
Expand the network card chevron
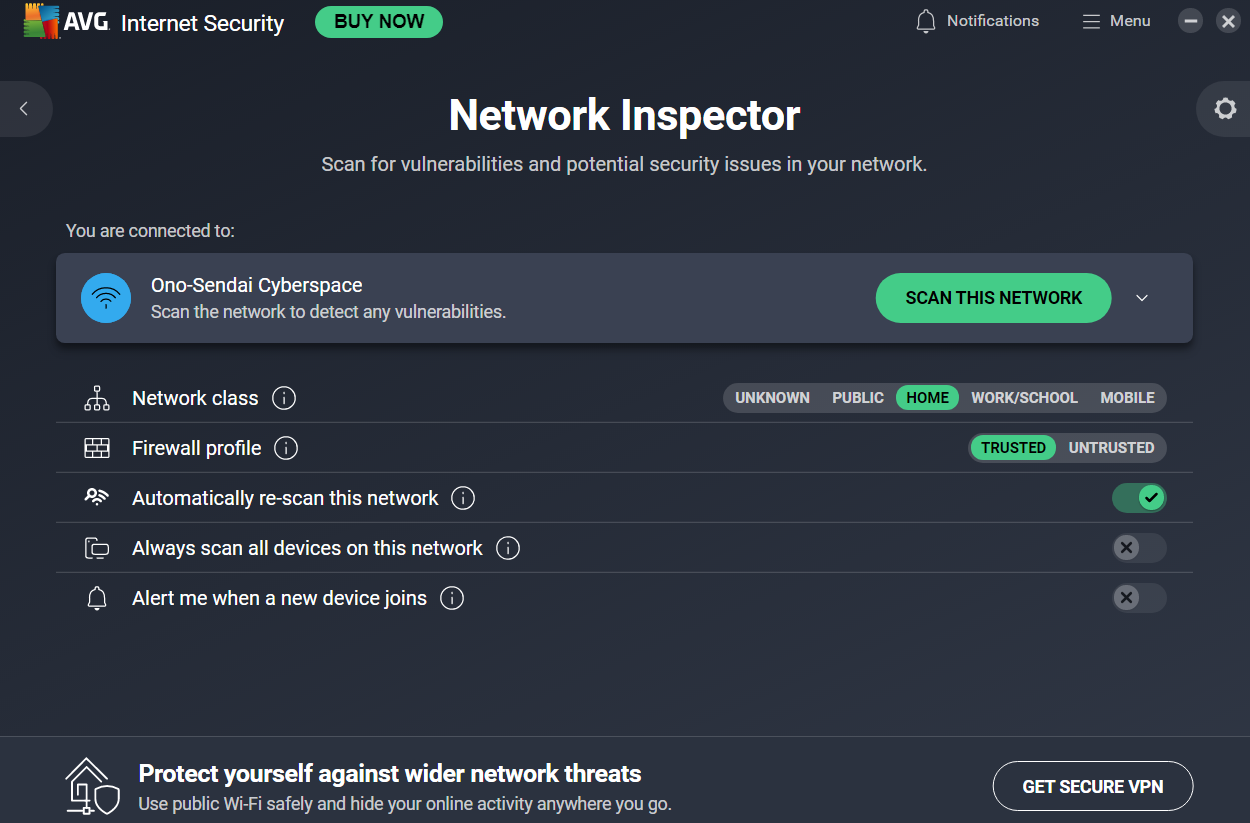(x=1142, y=298)
